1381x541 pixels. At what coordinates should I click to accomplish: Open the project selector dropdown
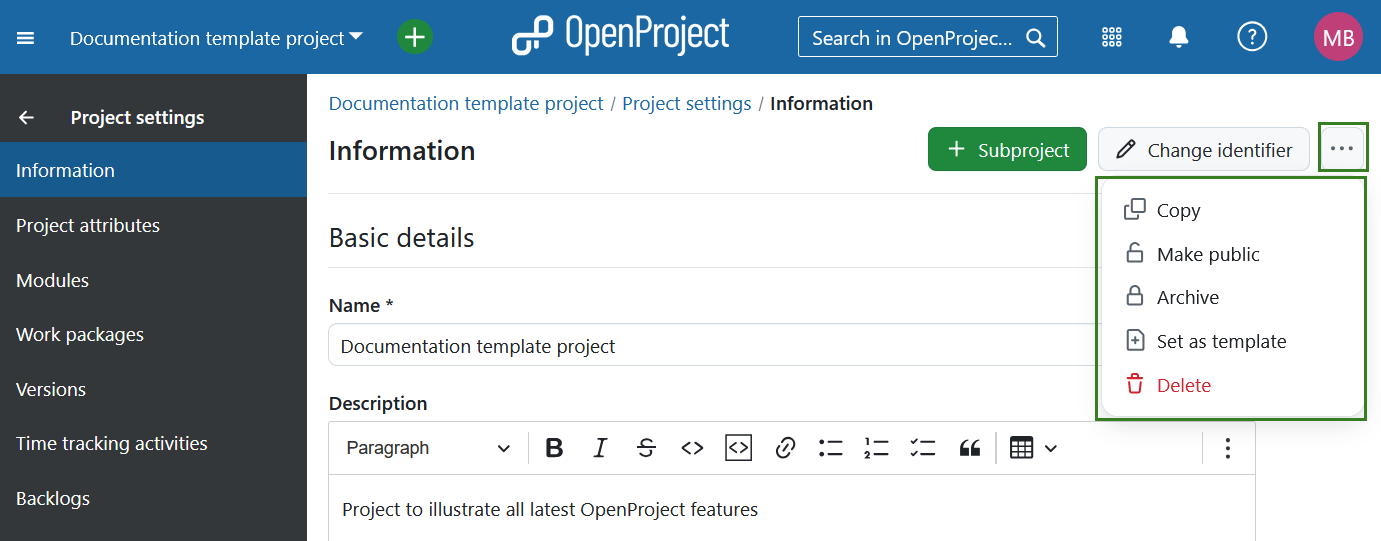pyautogui.click(x=216, y=38)
